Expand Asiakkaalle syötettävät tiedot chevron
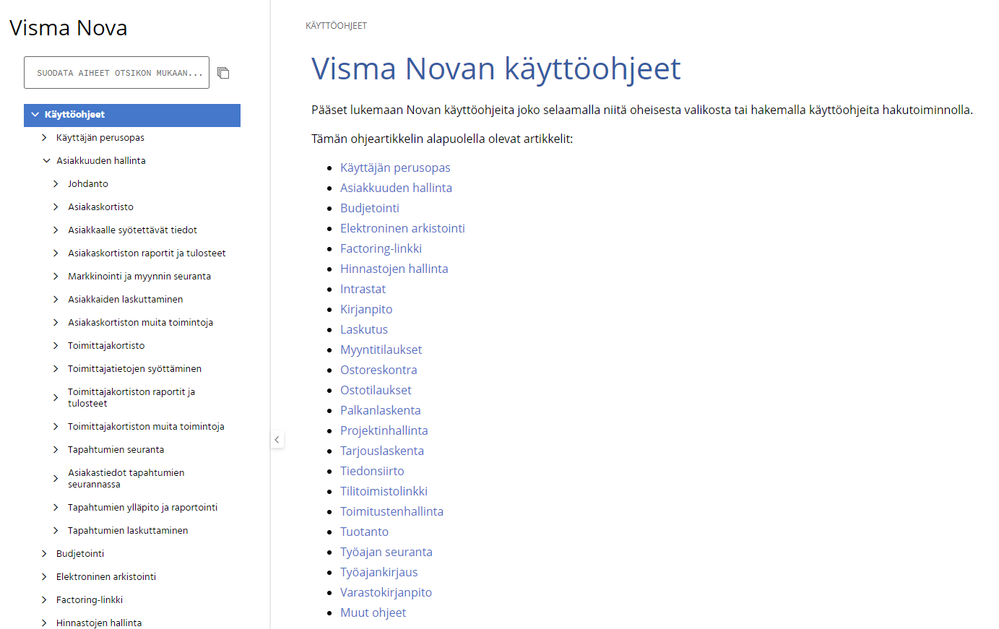This screenshot has width=999, height=629. (x=55, y=230)
